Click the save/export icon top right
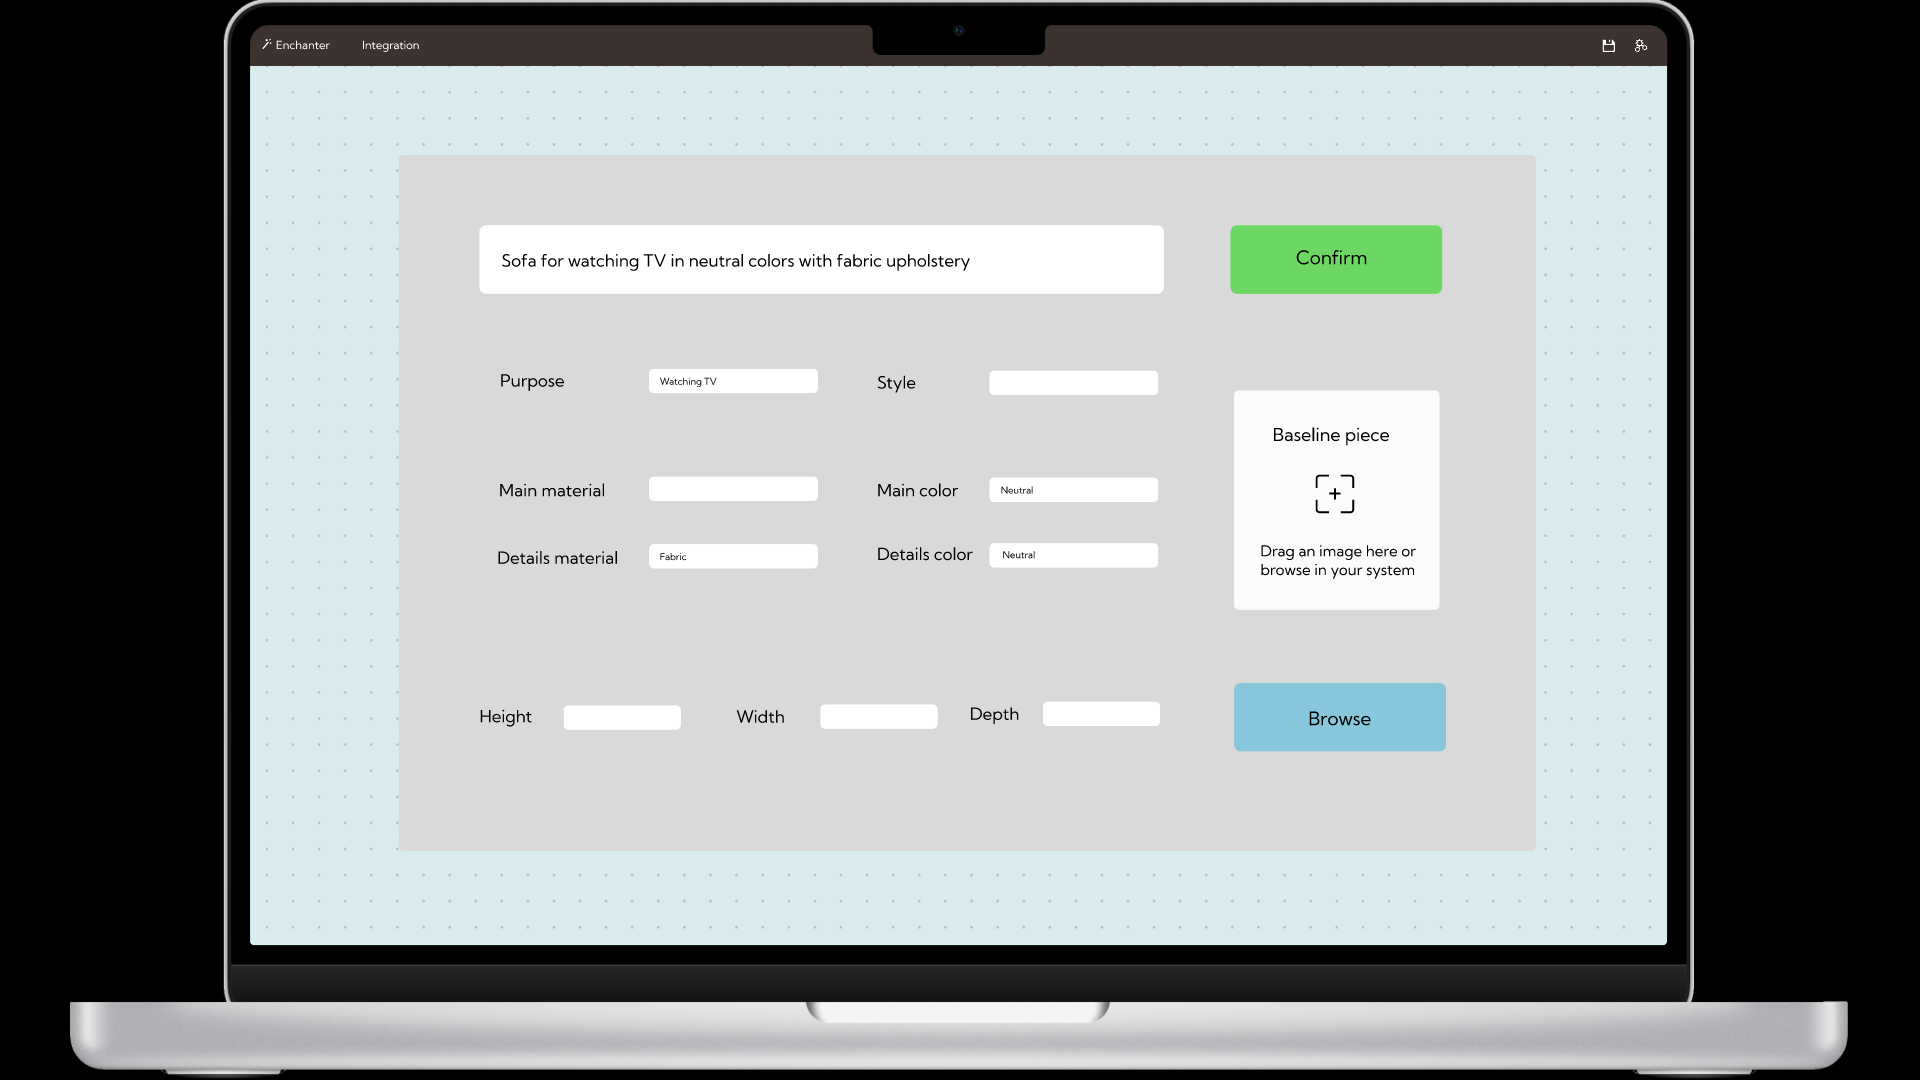1920x1080 pixels. coord(1607,45)
